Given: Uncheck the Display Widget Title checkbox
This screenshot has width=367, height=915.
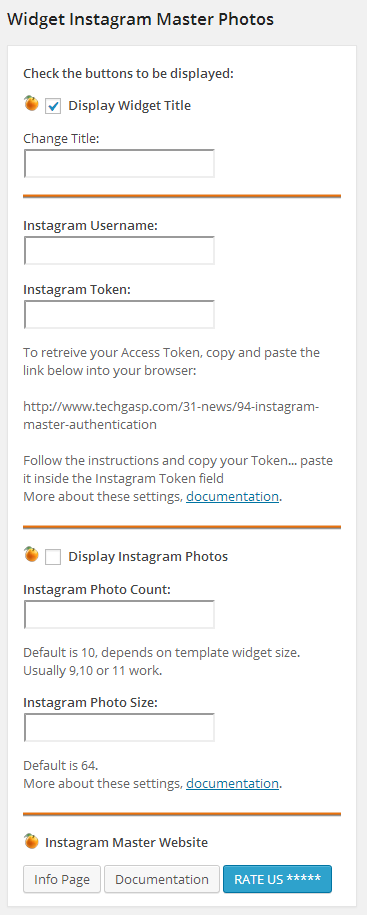Looking at the screenshot, I should click(x=53, y=106).
